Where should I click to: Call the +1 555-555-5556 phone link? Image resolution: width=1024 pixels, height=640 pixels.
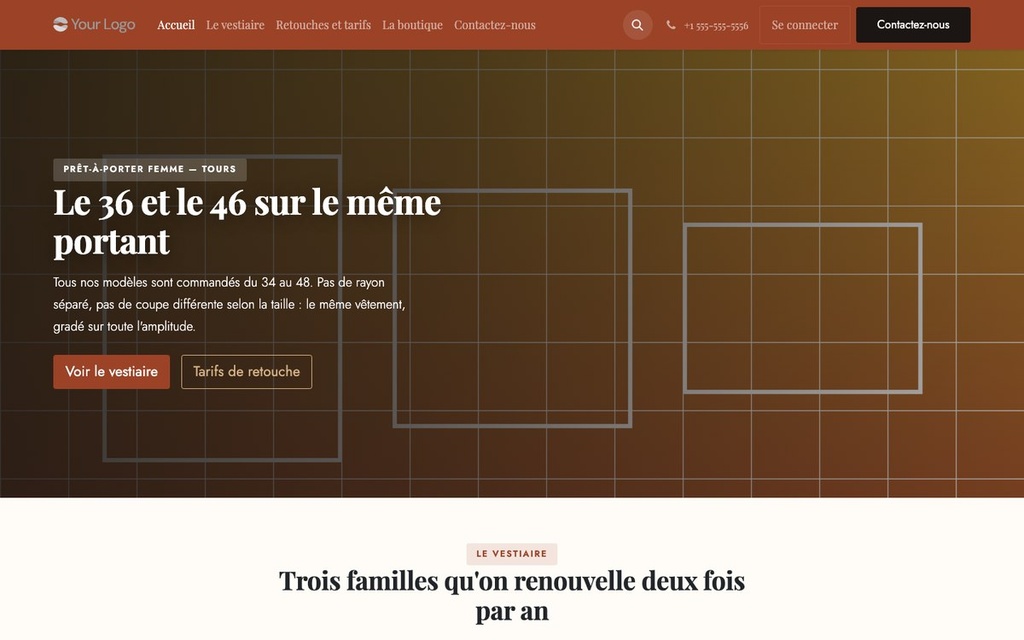coord(716,25)
